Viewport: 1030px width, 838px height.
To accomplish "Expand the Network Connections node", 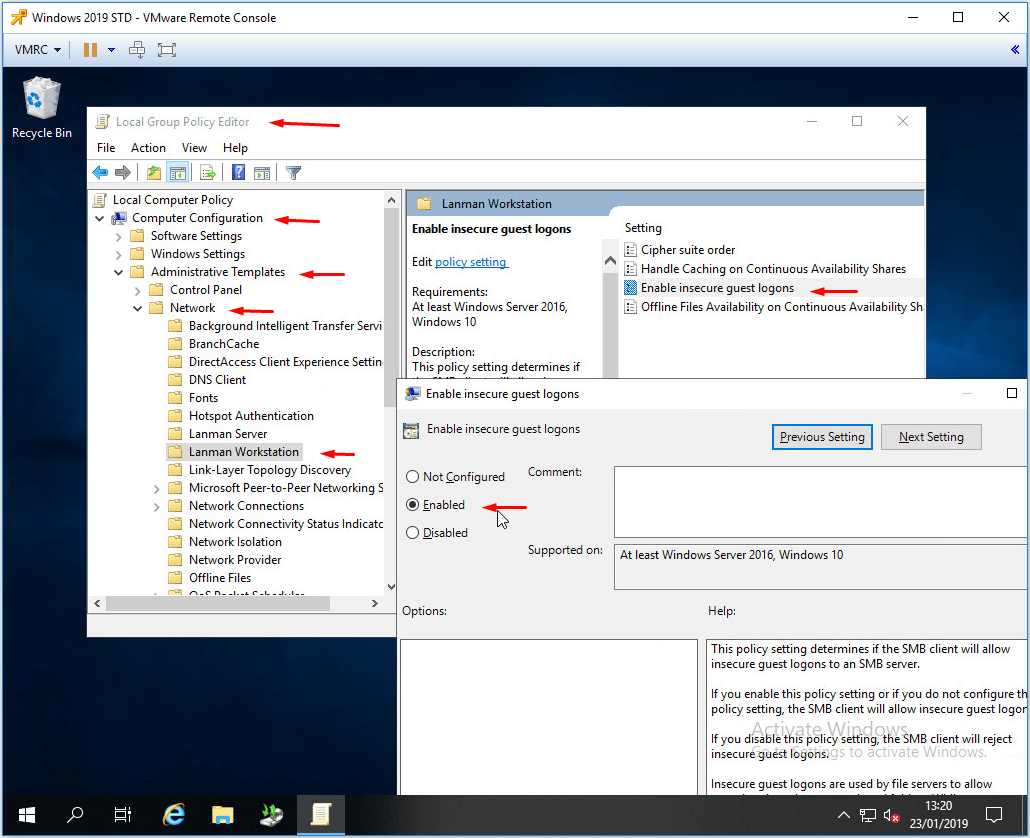I will (x=156, y=506).
